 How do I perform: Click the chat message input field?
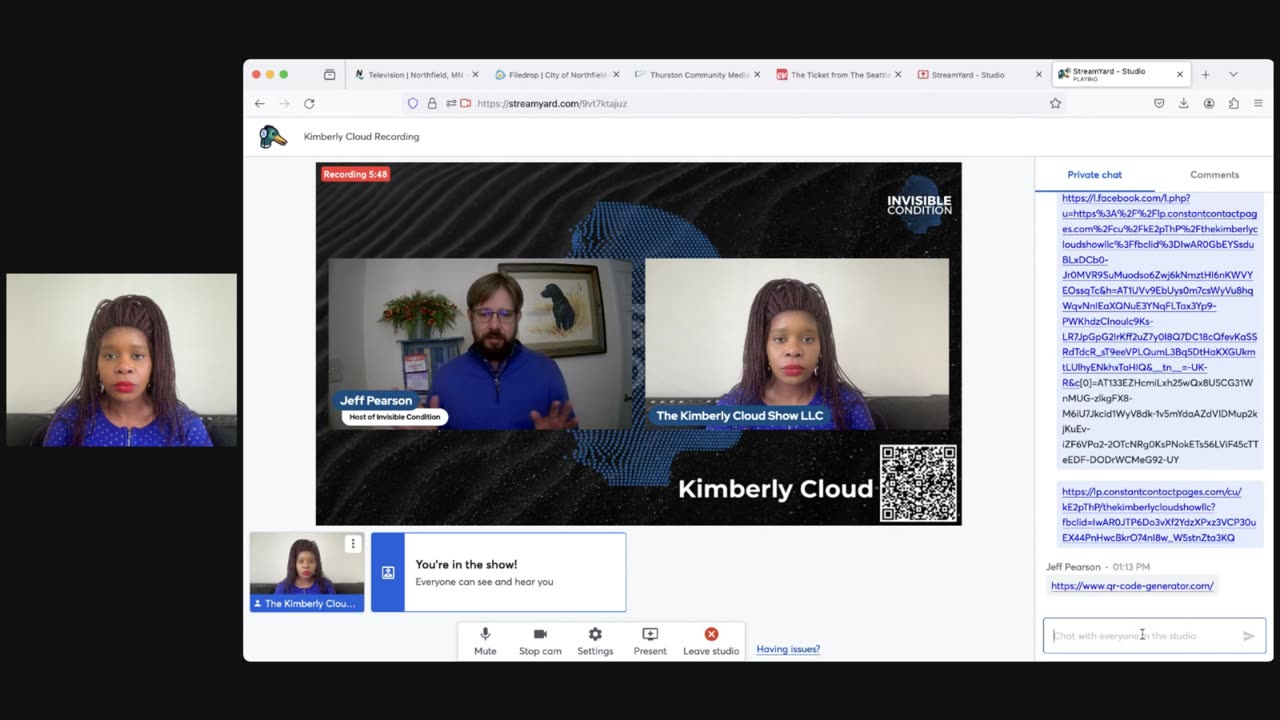point(1141,636)
